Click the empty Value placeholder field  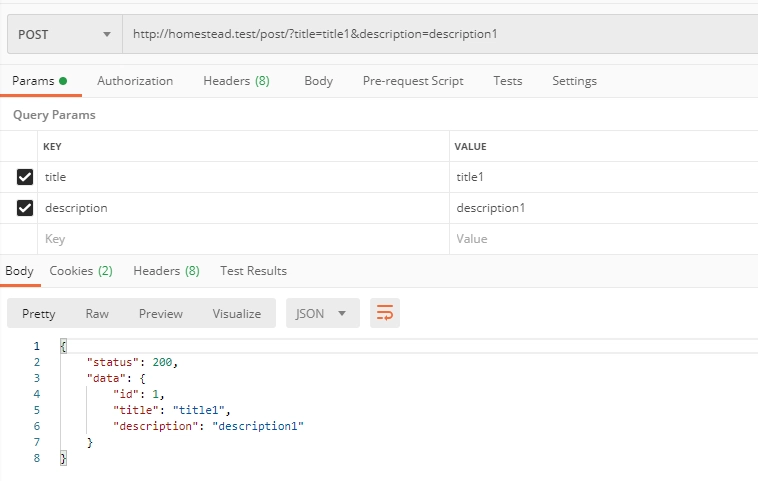click(x=600, y=239)
